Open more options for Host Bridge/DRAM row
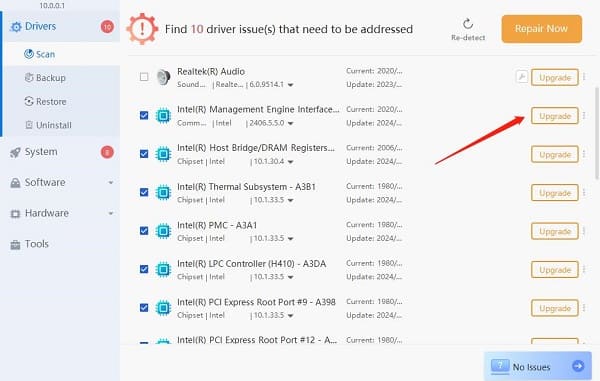The width and height of the screenshot is (600, 381). point(584,154)
